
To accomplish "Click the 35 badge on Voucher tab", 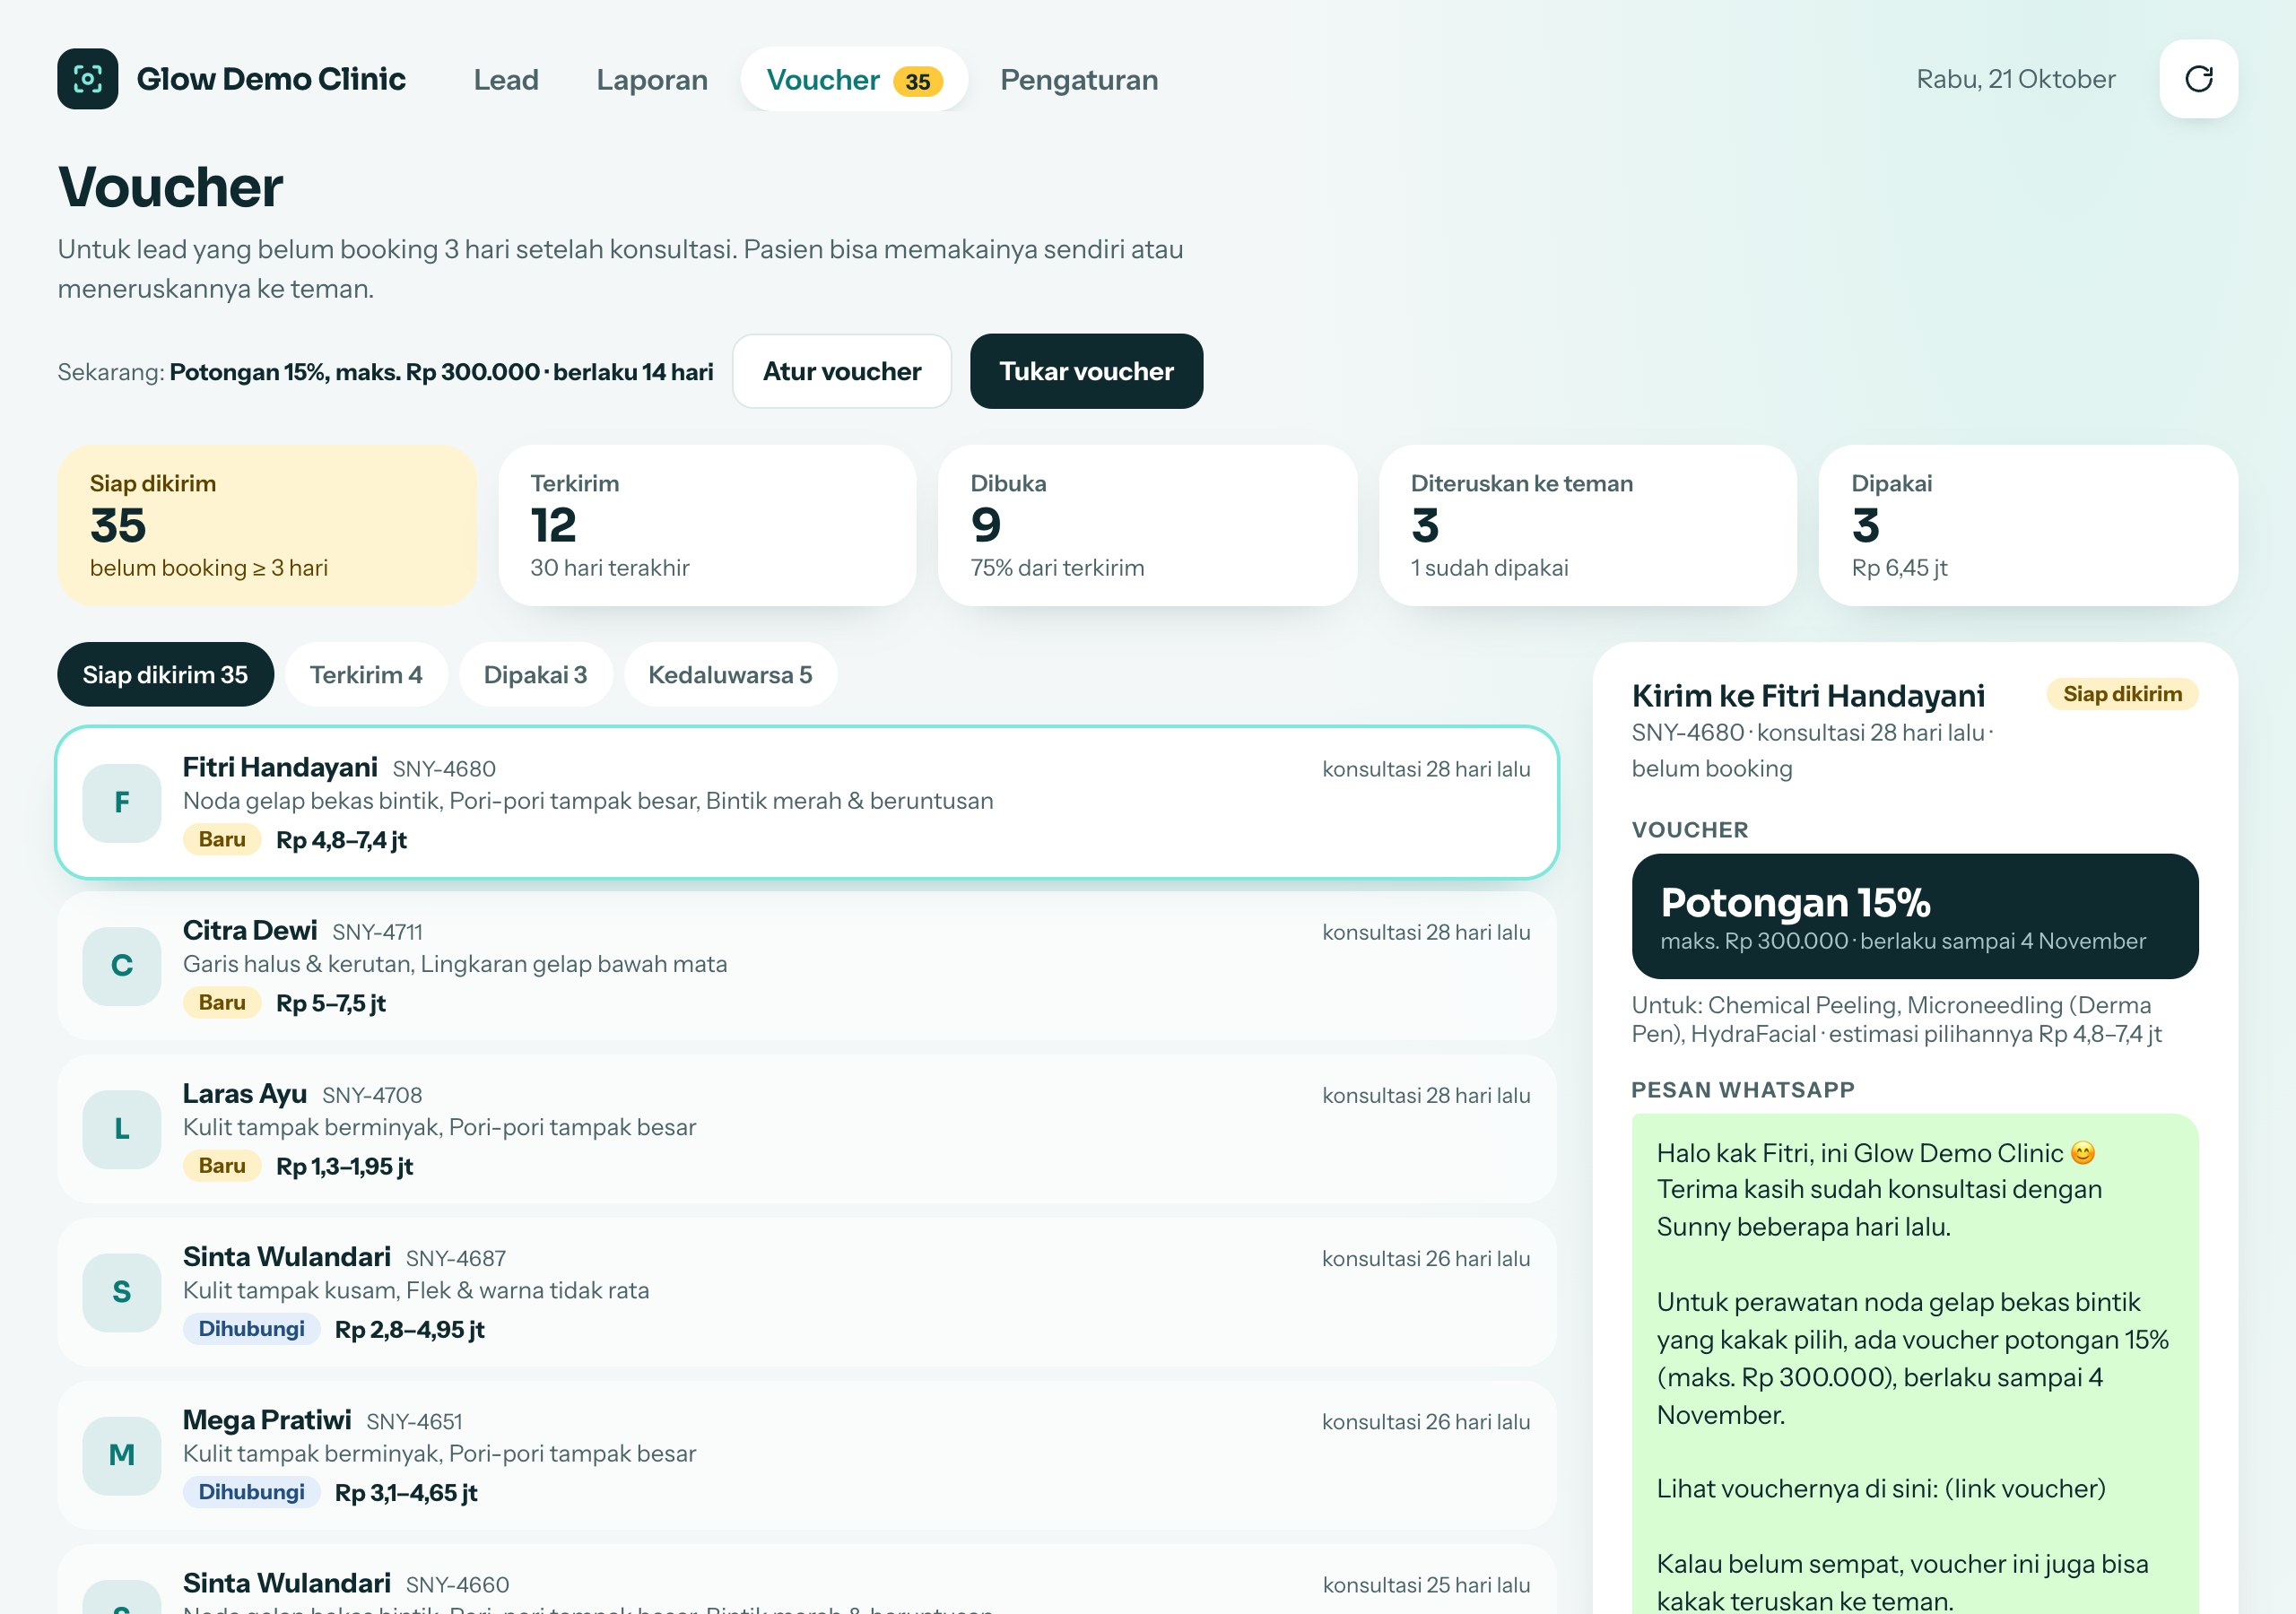I will click(x=917, y=81).
